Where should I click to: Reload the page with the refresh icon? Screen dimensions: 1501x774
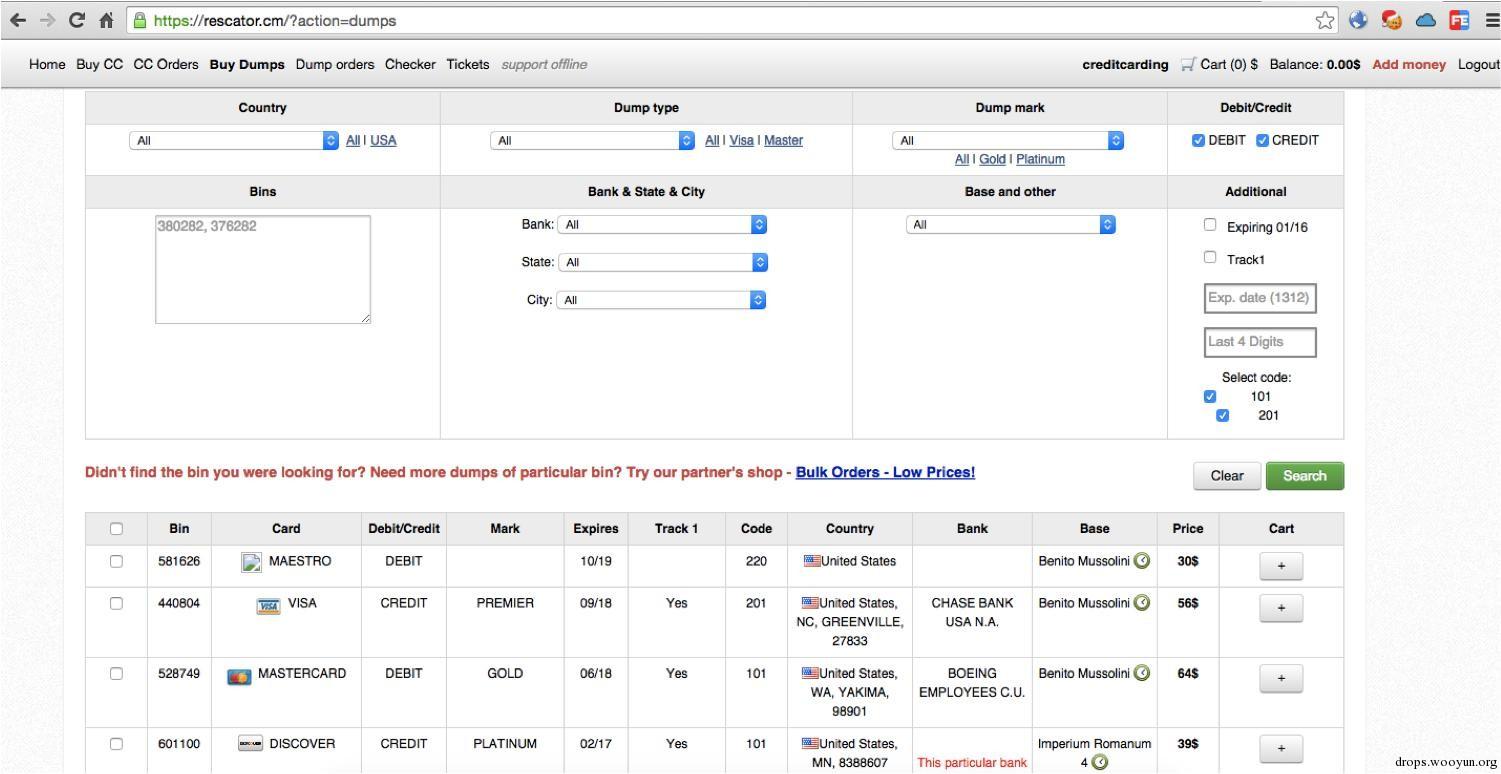[x=77, y=20]
